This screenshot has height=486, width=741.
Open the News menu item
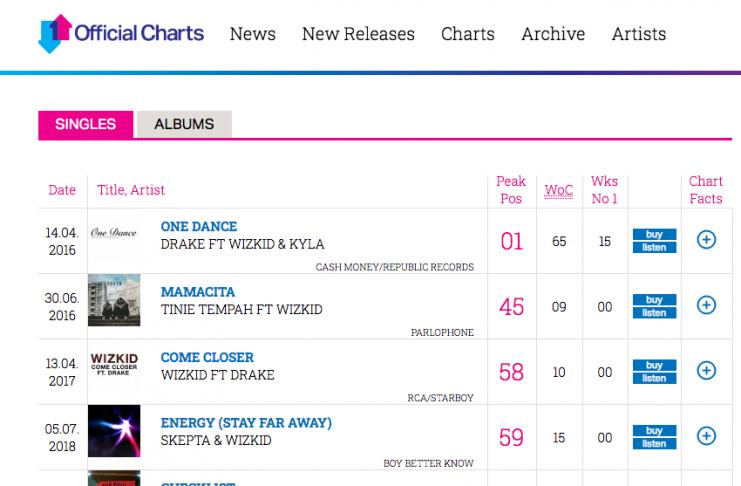click(252, 34)
